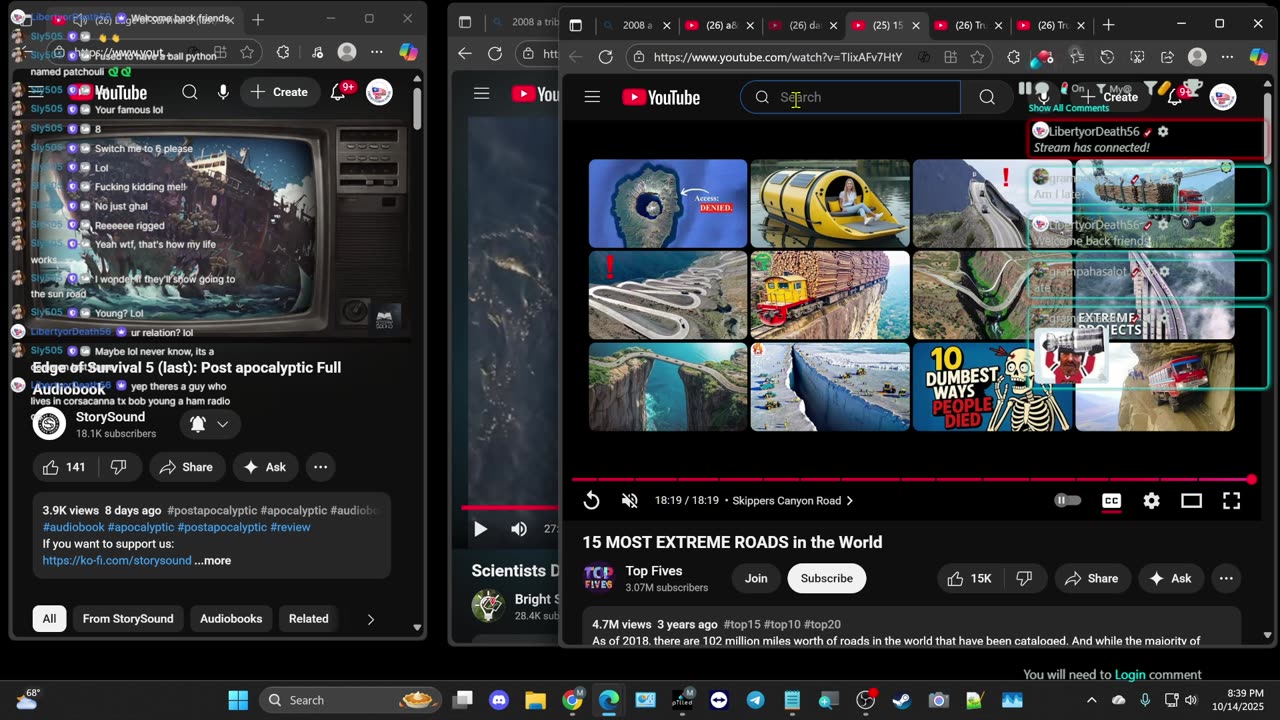Expand the StorySound description with '...more'
1280x720 pixels.
coord(213,561)
